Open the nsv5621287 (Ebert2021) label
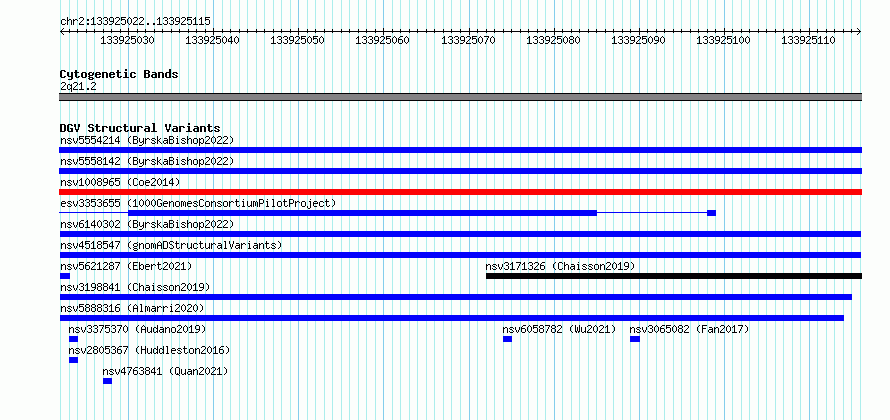This screenshot has width=890, height=420. [126, 266]
